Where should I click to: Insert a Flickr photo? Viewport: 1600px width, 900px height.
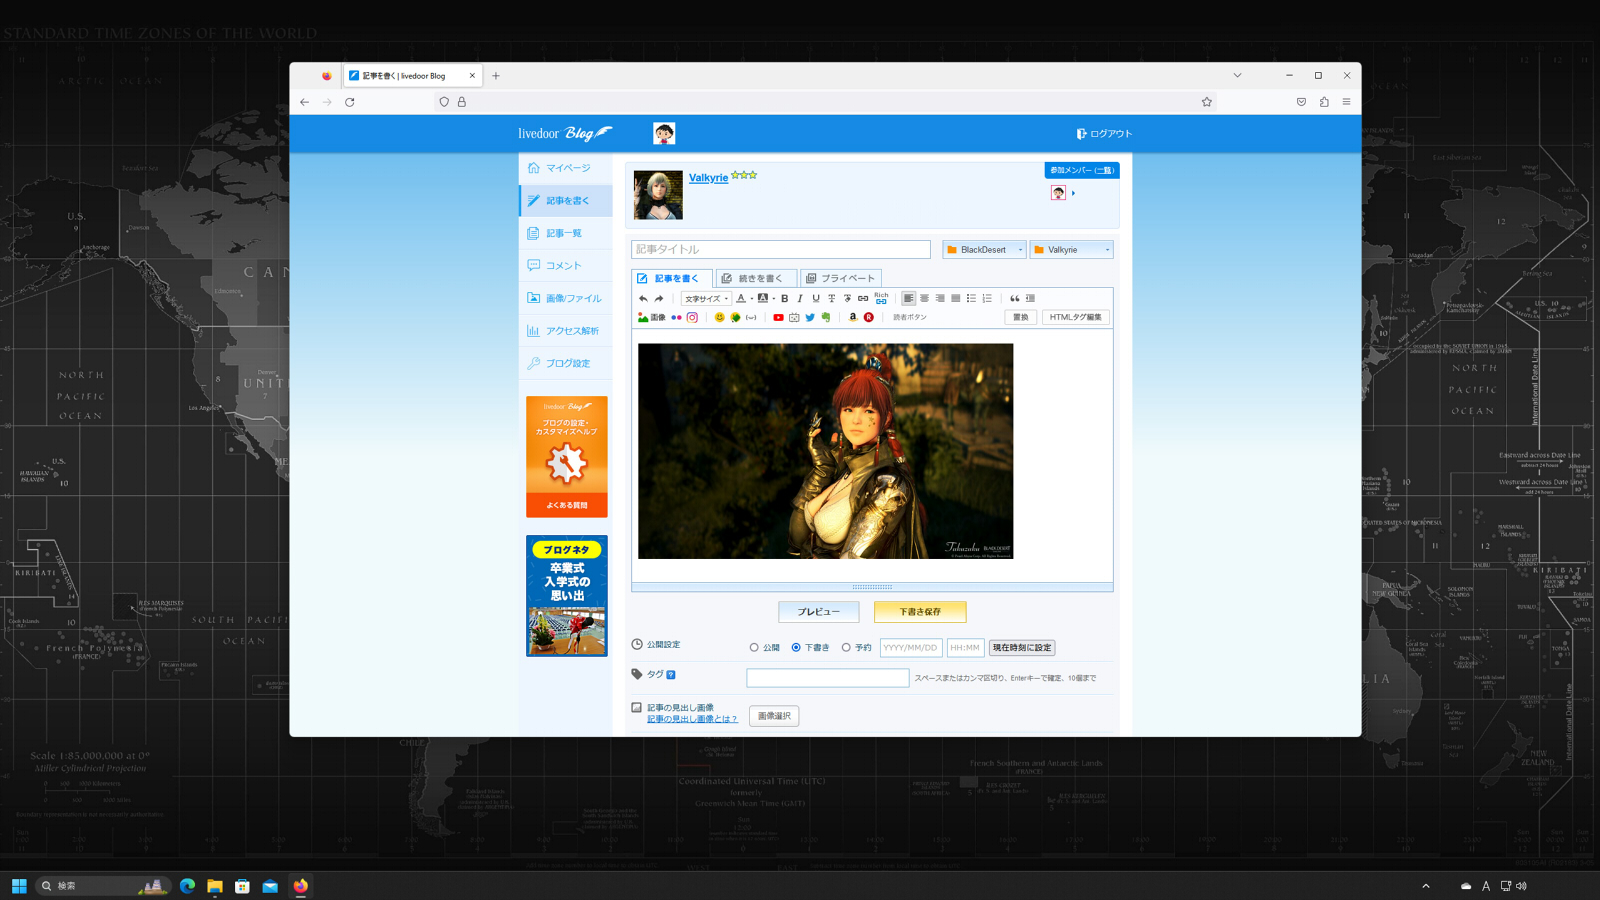point(676,317)
